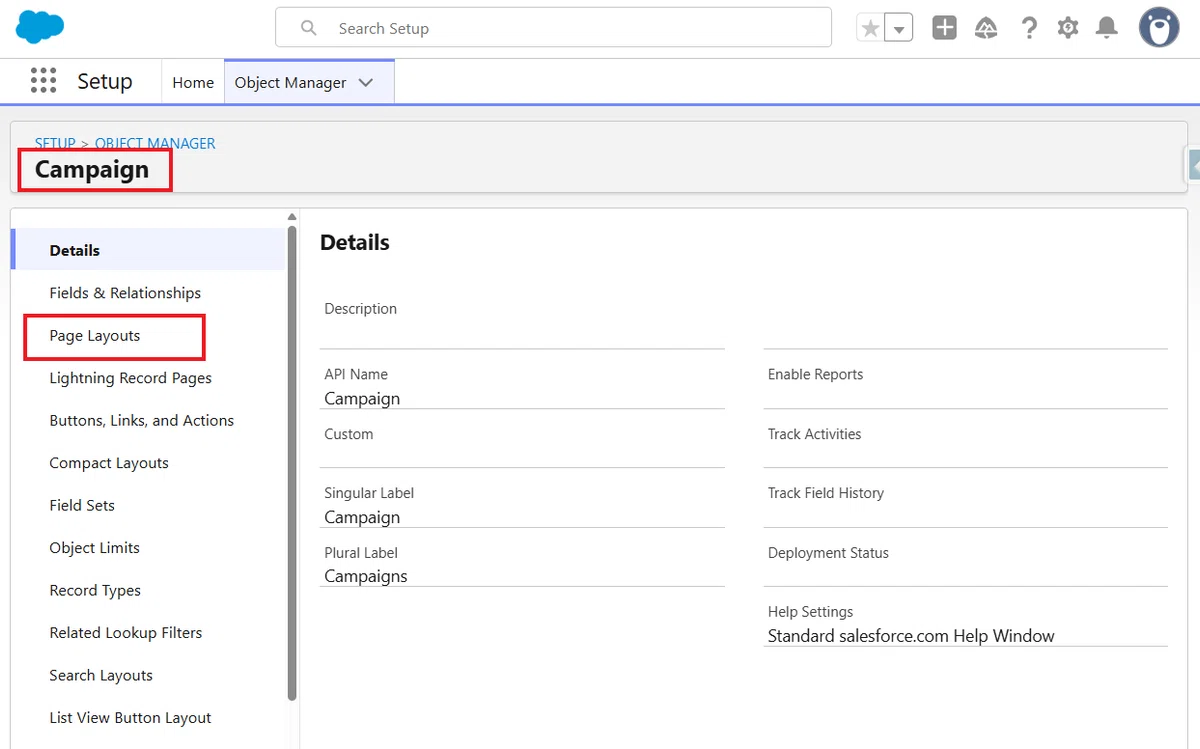This screenshot has height=749, width=1200.
Task: Select Details in the sidebar
Action: point(148,250)
